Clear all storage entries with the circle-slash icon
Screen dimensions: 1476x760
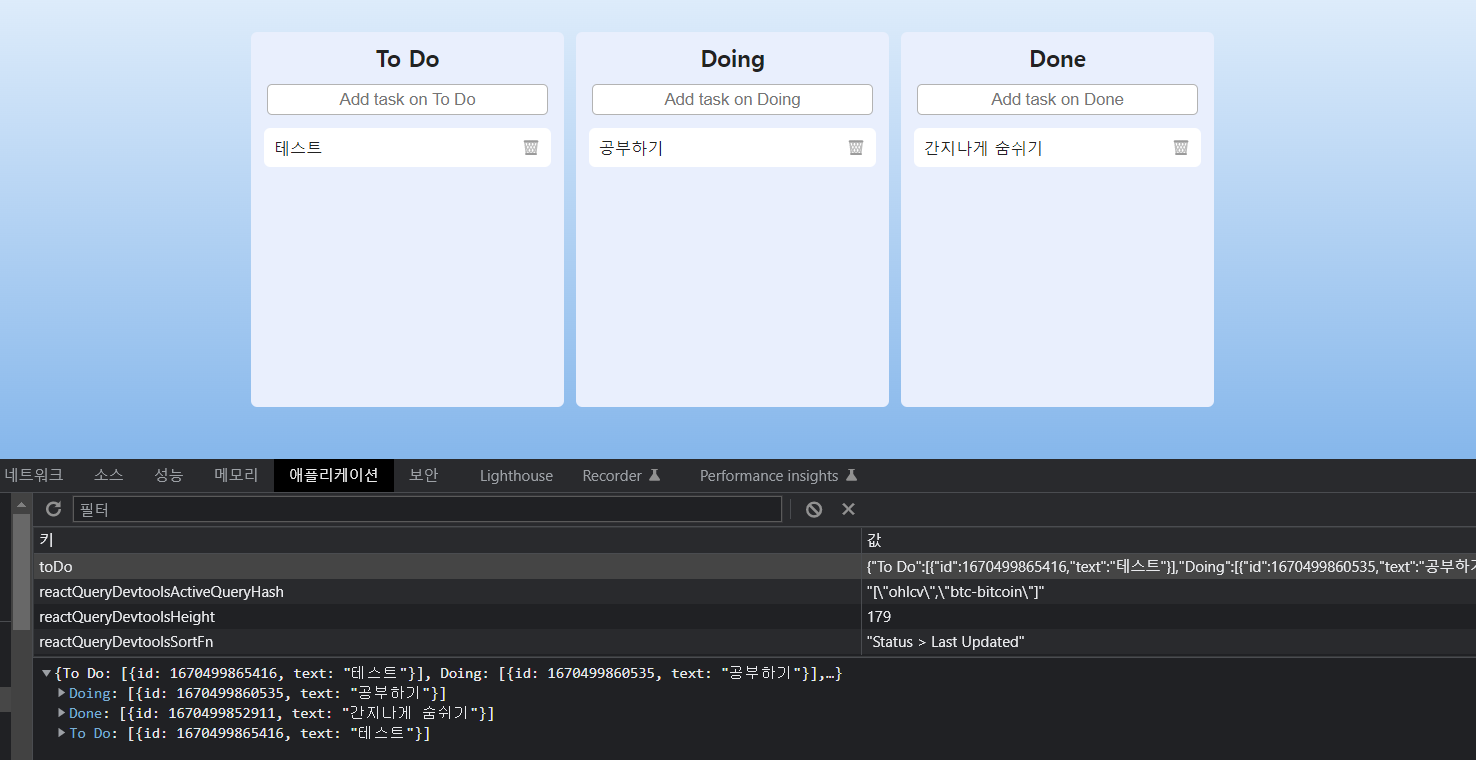pos(814,509)
